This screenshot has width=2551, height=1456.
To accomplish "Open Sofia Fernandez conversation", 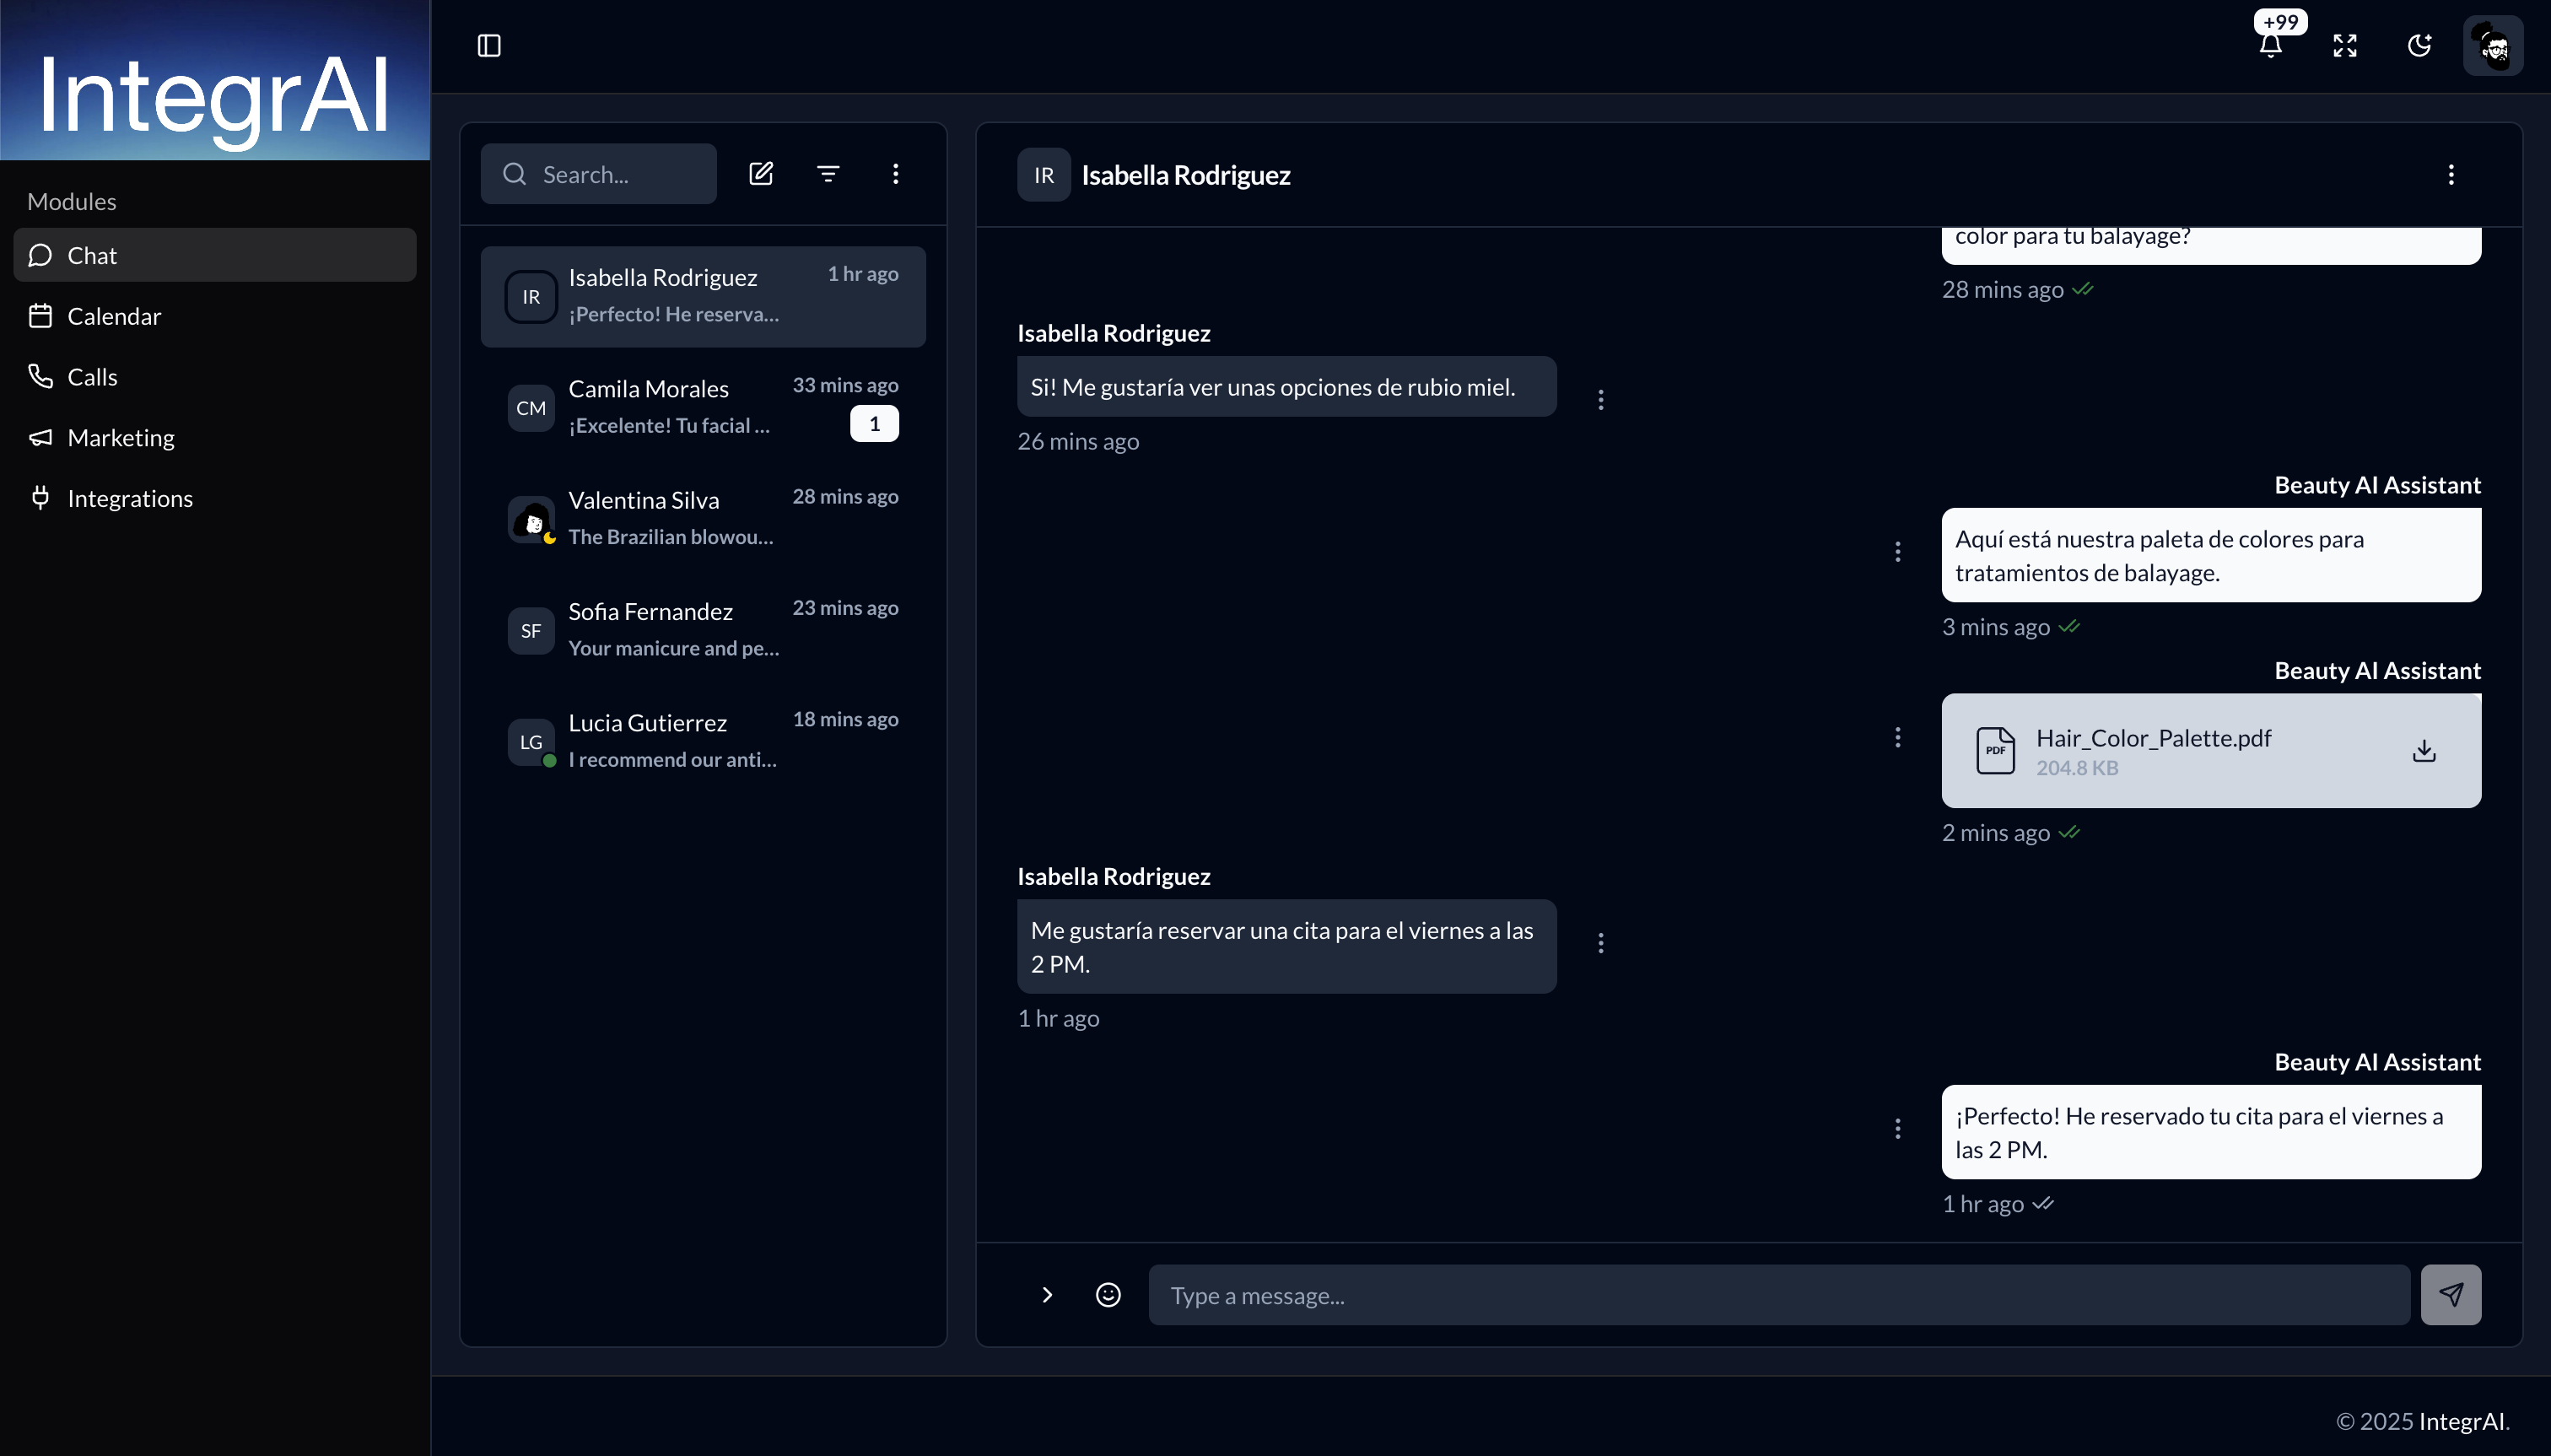I will 703,631.
